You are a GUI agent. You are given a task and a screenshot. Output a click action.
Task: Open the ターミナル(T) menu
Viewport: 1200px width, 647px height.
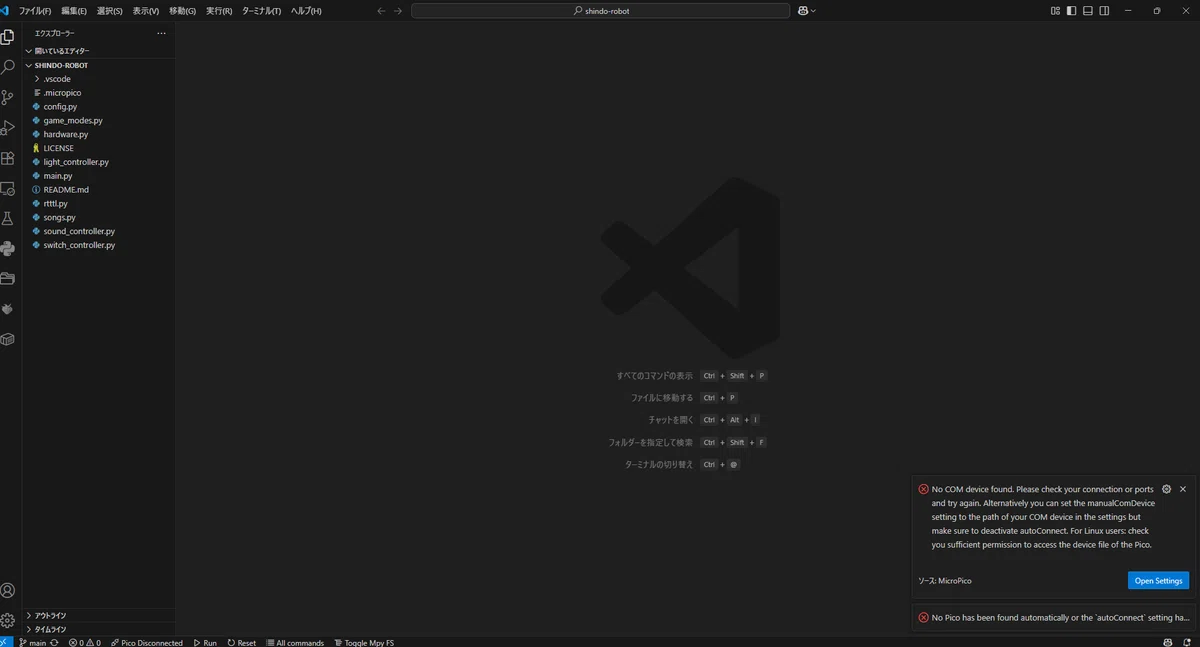point(261,11)
